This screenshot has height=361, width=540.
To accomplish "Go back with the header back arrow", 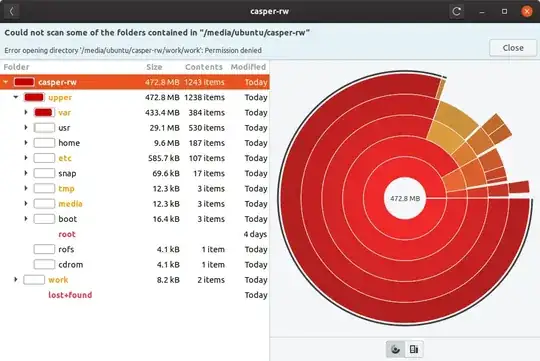I will [x=11, y=11].
